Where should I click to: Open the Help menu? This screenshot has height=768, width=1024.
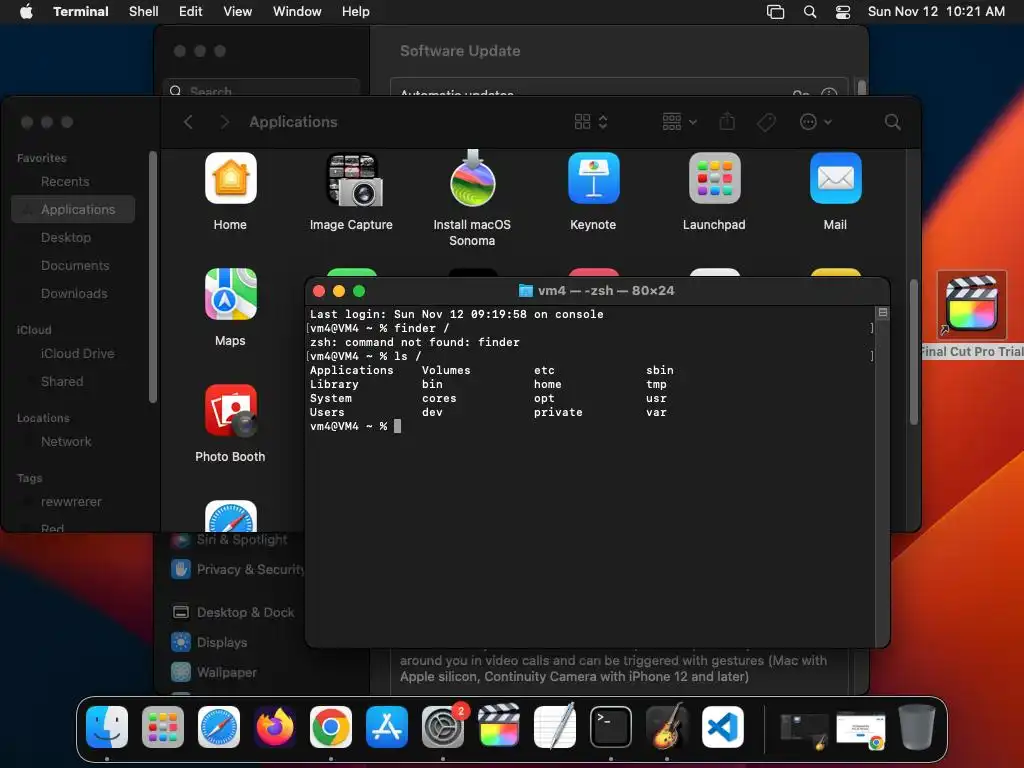click(356, 12)
